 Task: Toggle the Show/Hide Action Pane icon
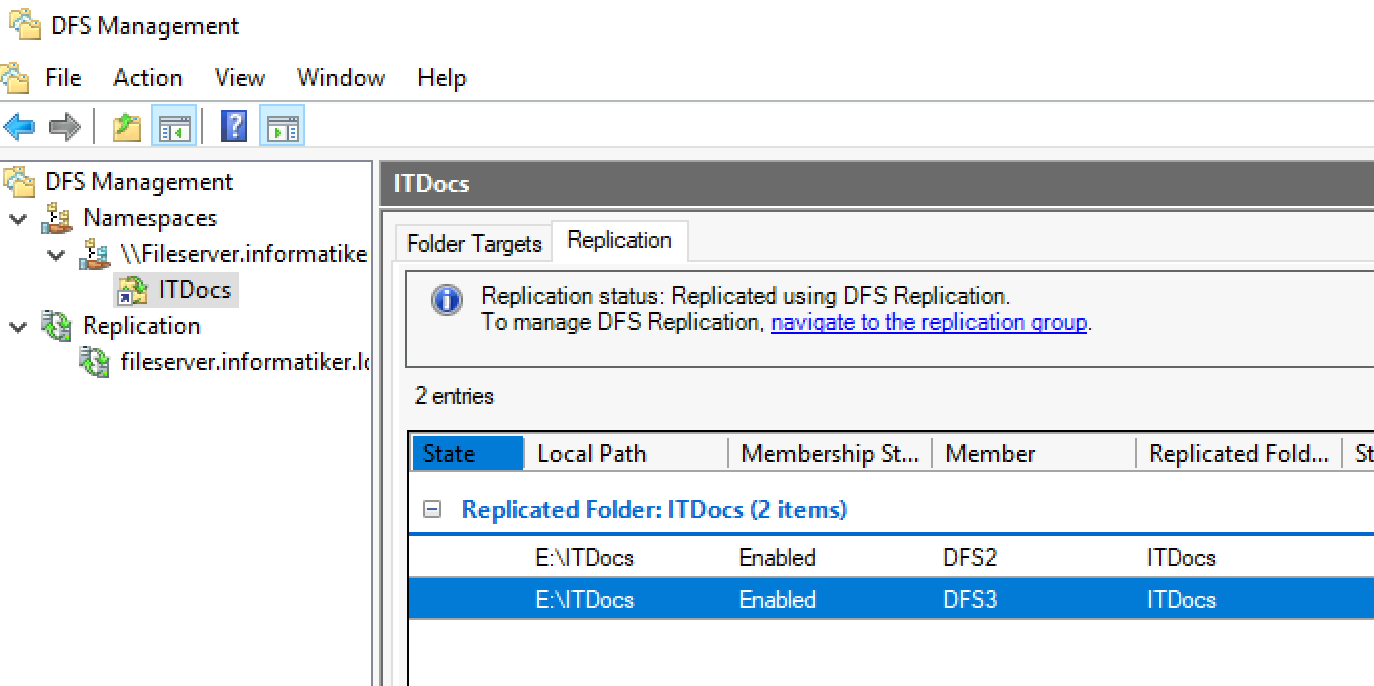tap(282, 127)
